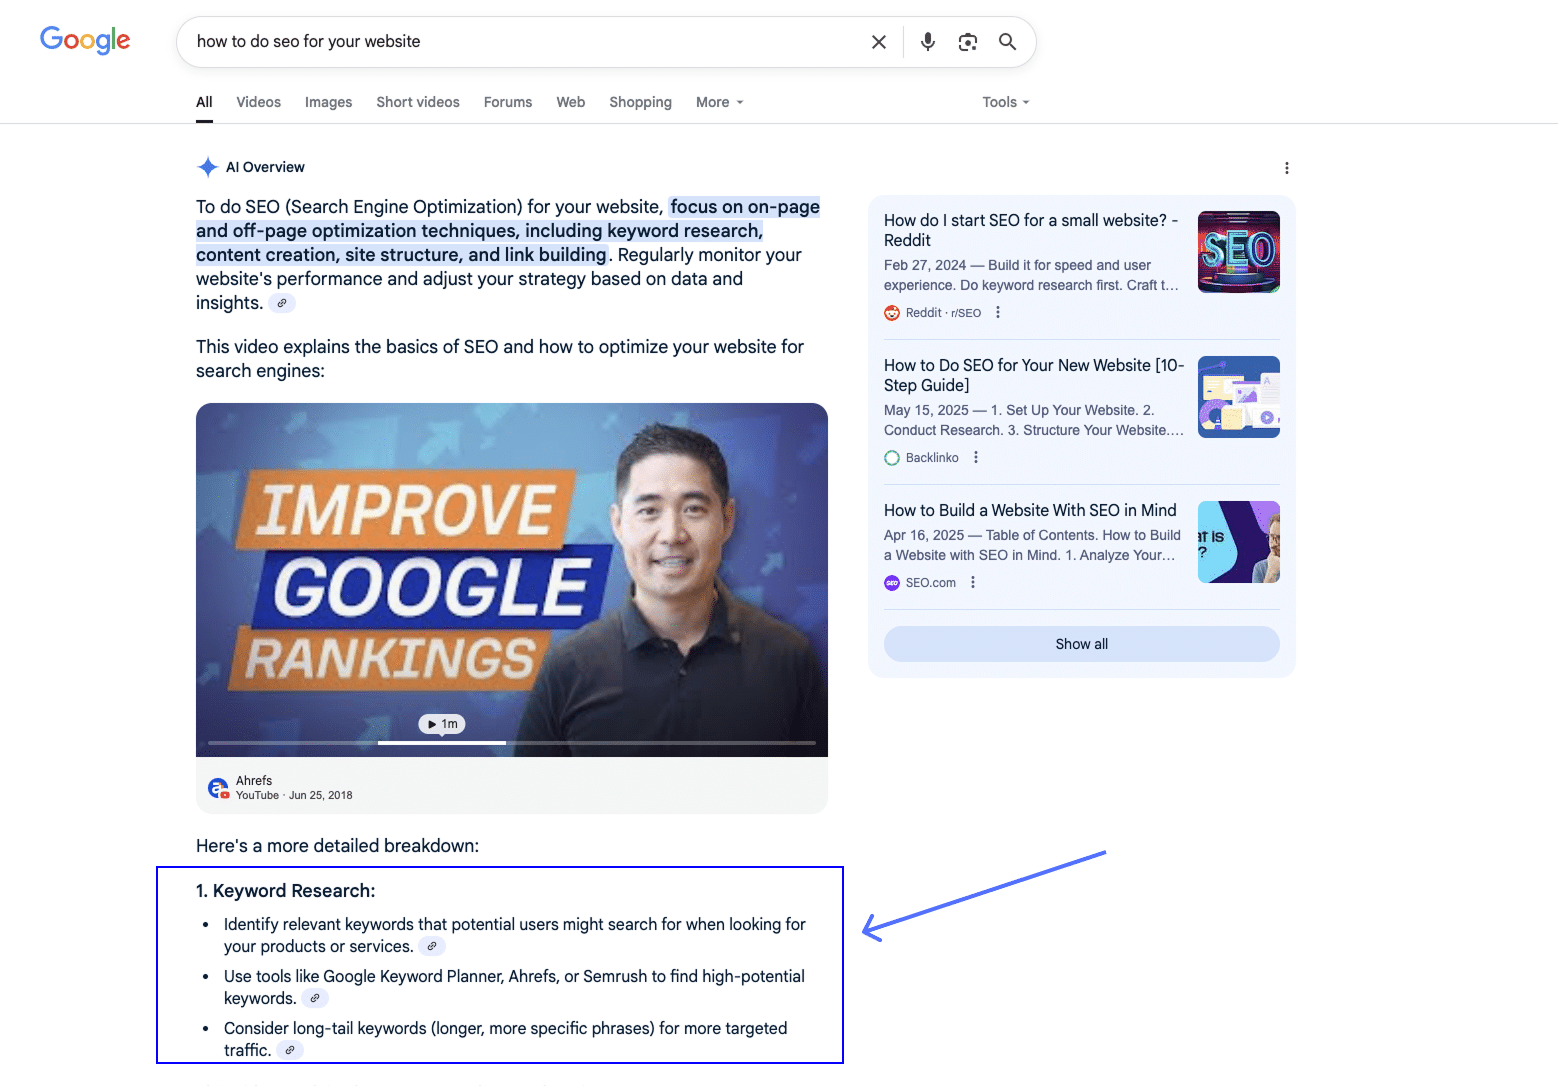Open the source chip after 'products or services.'
The height and width of the screenshot is (1086, 1558).
(432, 946)
